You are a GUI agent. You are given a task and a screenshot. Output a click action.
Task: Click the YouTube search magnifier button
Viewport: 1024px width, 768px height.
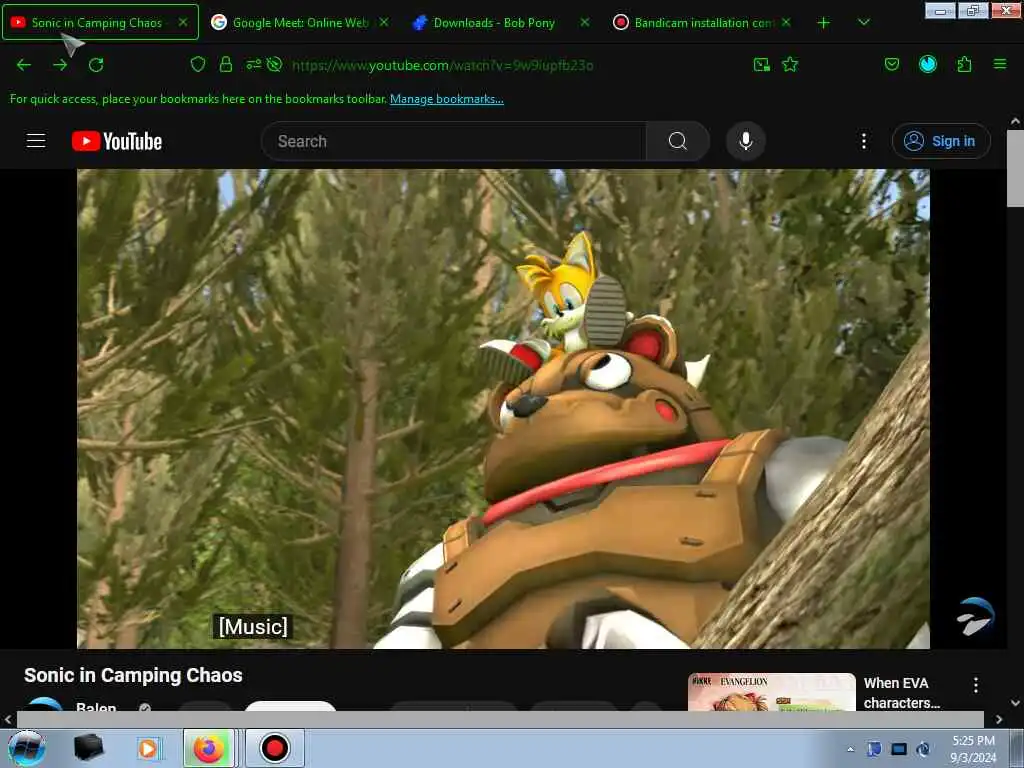point(678,141)
